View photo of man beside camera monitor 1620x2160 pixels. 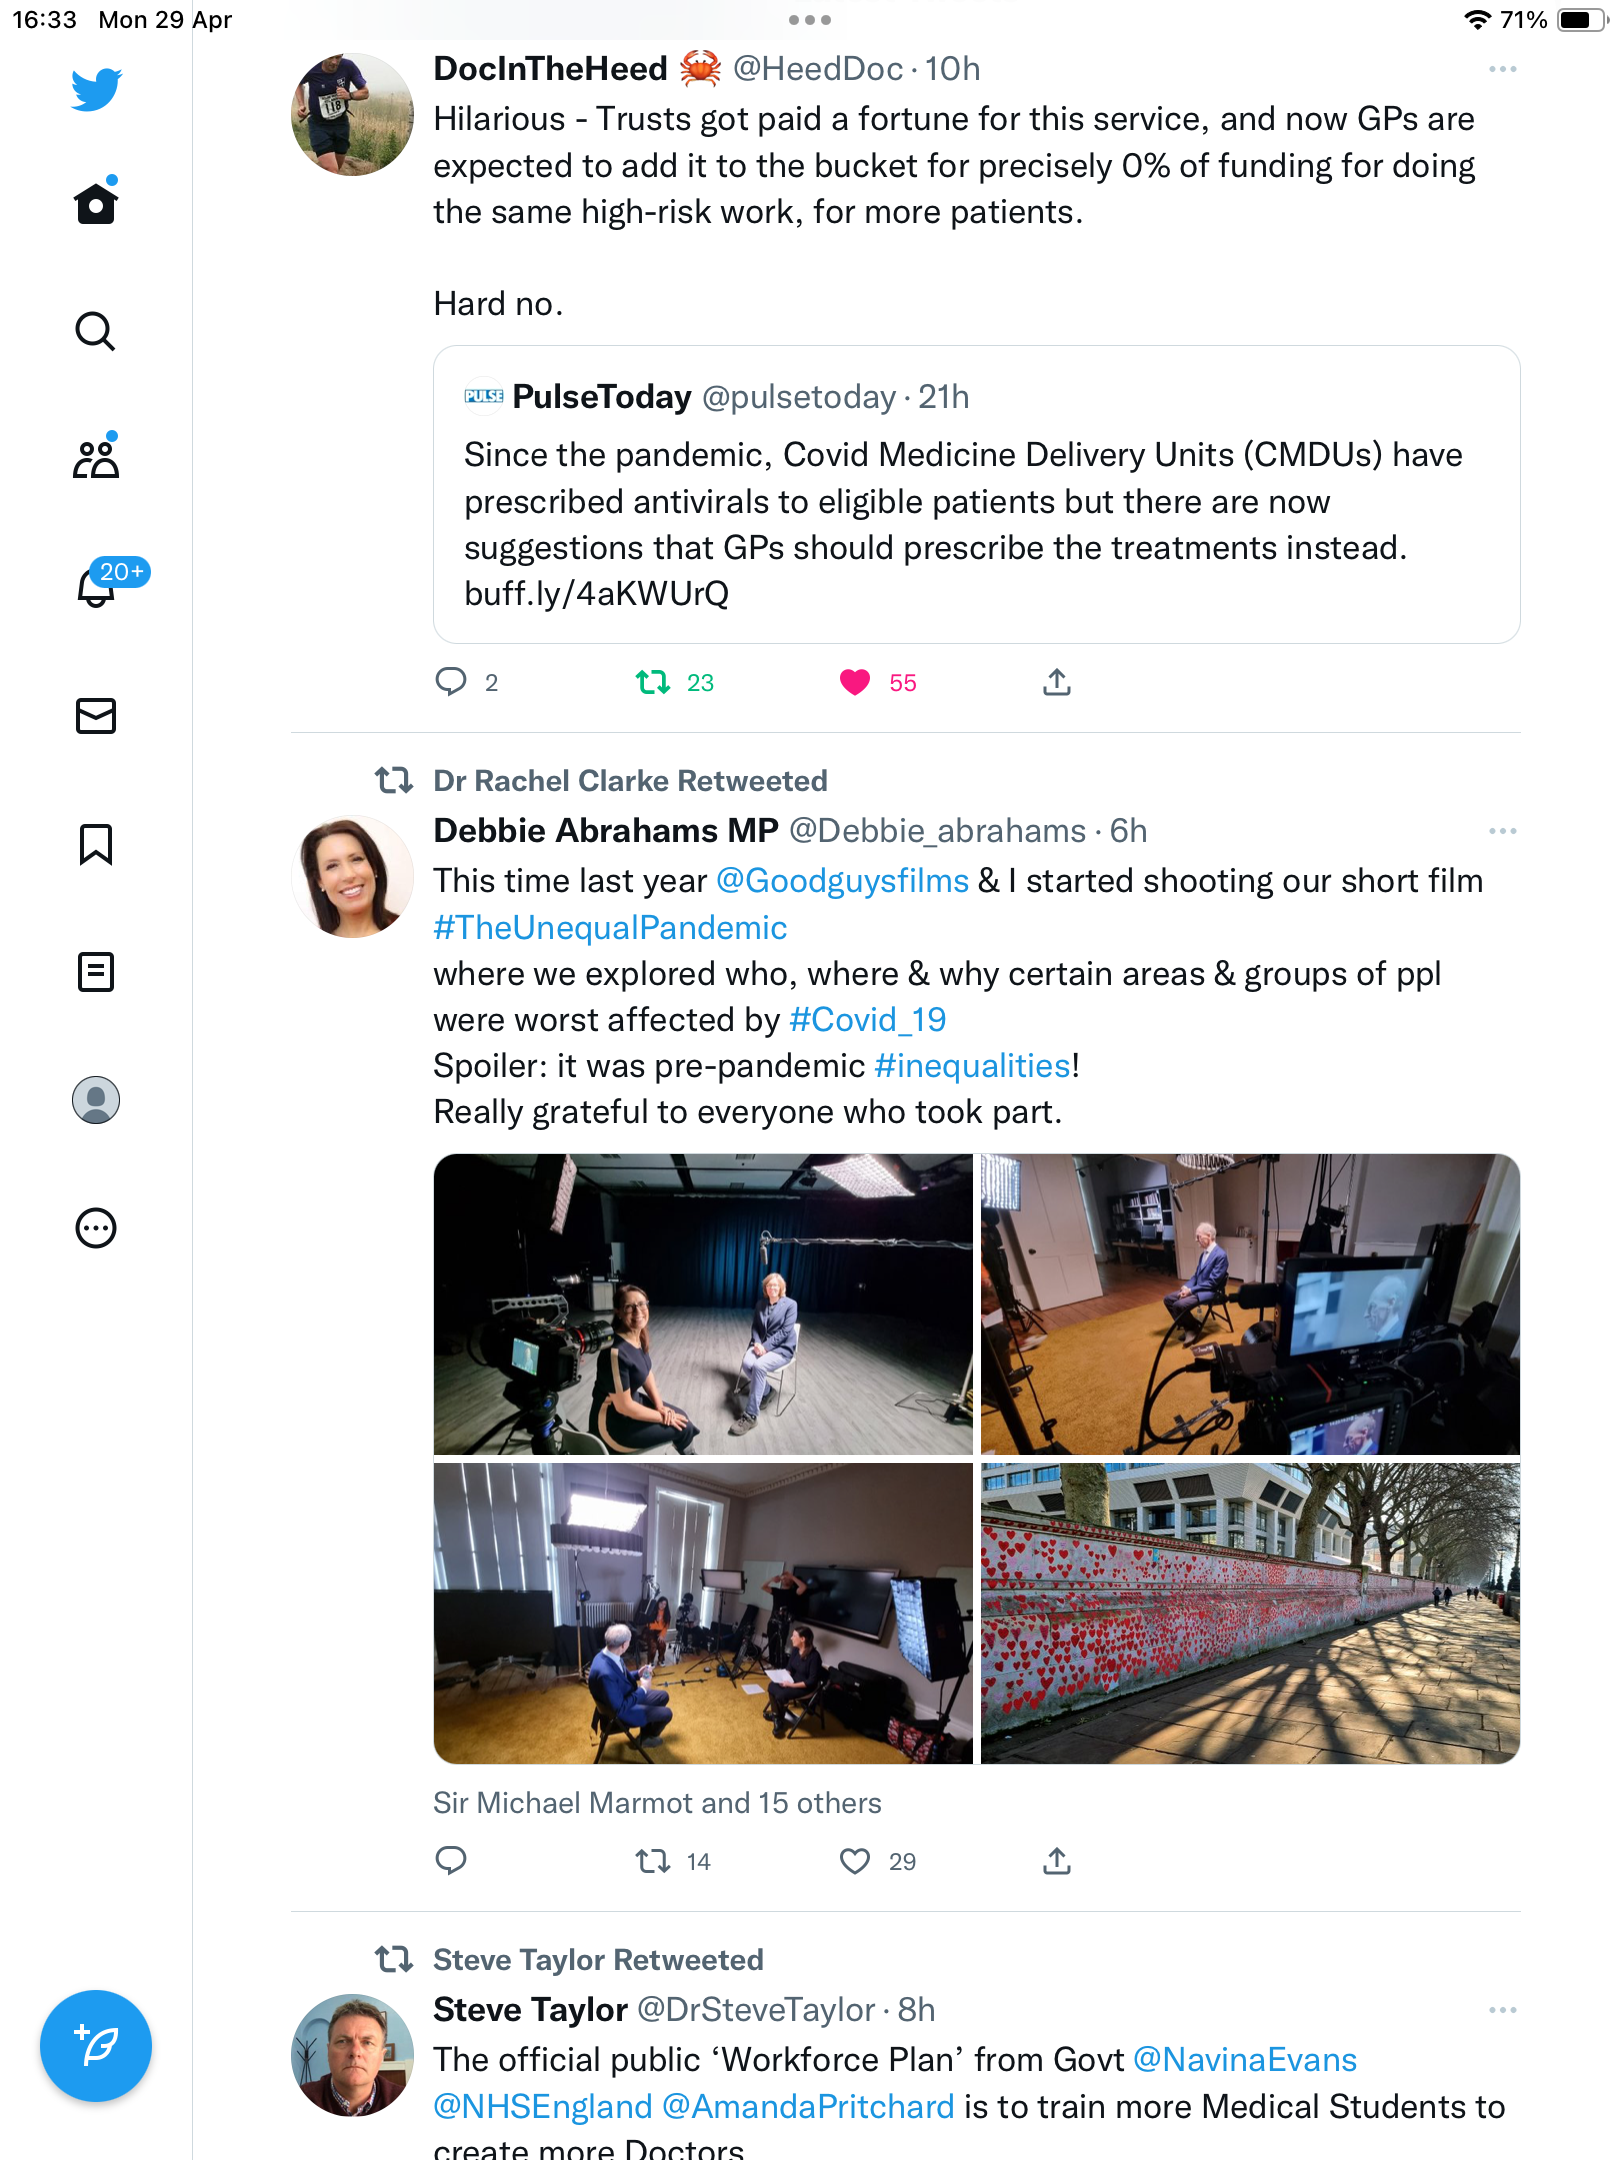click(x=1250, y=1304)
